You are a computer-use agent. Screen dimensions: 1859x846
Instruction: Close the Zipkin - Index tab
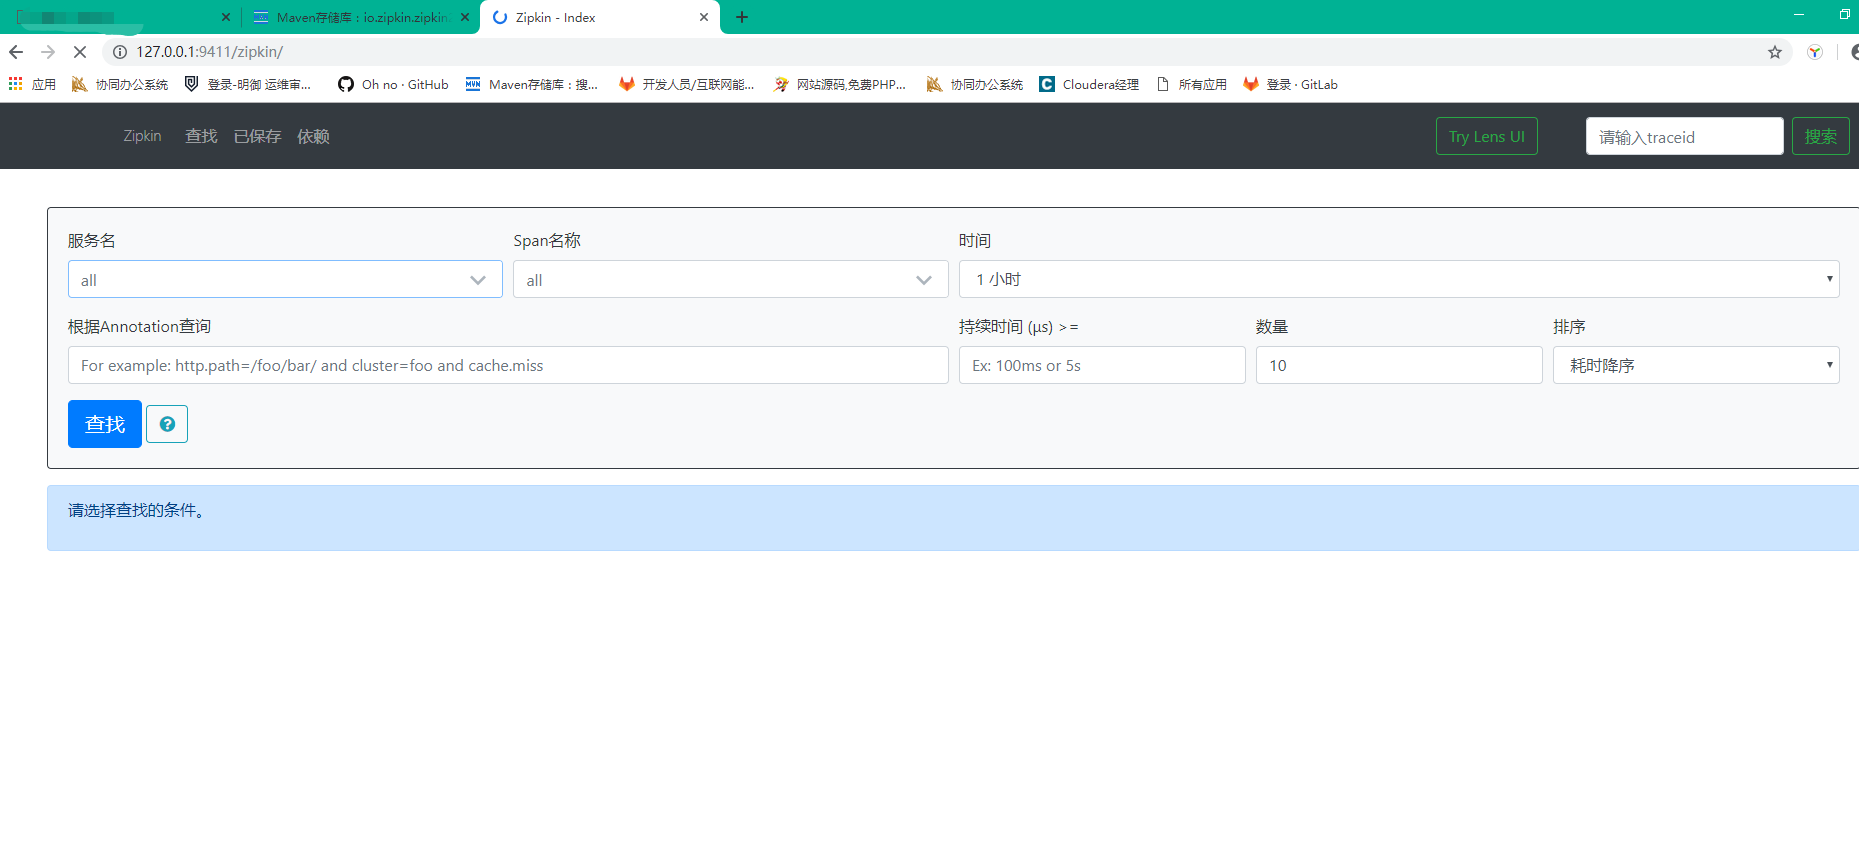[x=704, y=17]
